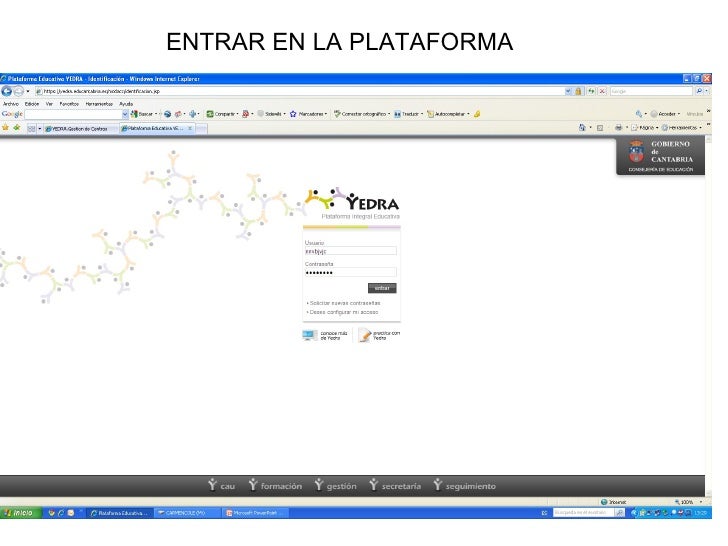
Task: Click the Gobierno de Cantabria logo
Action: coord(660,156)
